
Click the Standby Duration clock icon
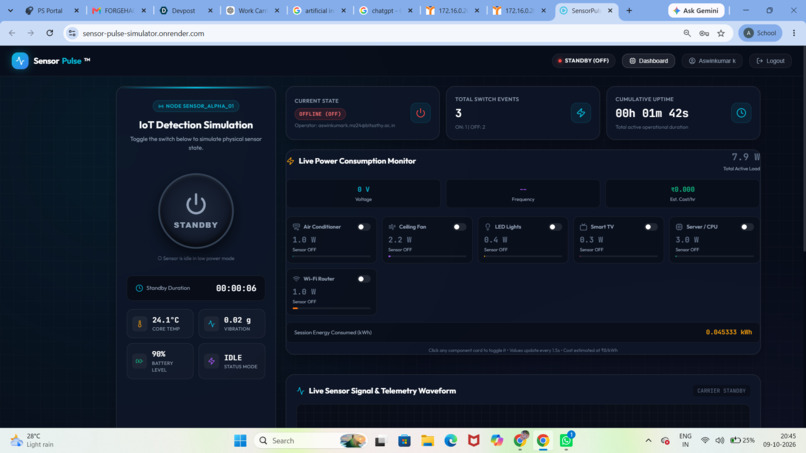click(139, 288)
